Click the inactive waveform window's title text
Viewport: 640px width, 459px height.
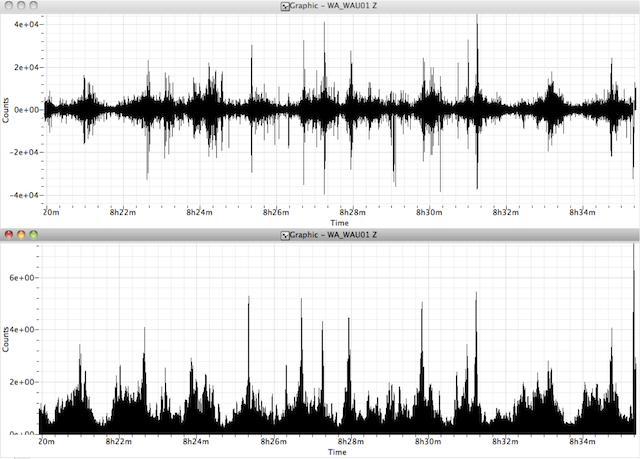[333, 7]
